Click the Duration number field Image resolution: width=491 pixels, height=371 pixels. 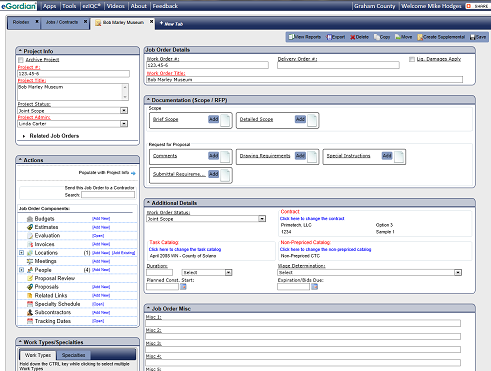pyautogui.click(x=160, y=273)
